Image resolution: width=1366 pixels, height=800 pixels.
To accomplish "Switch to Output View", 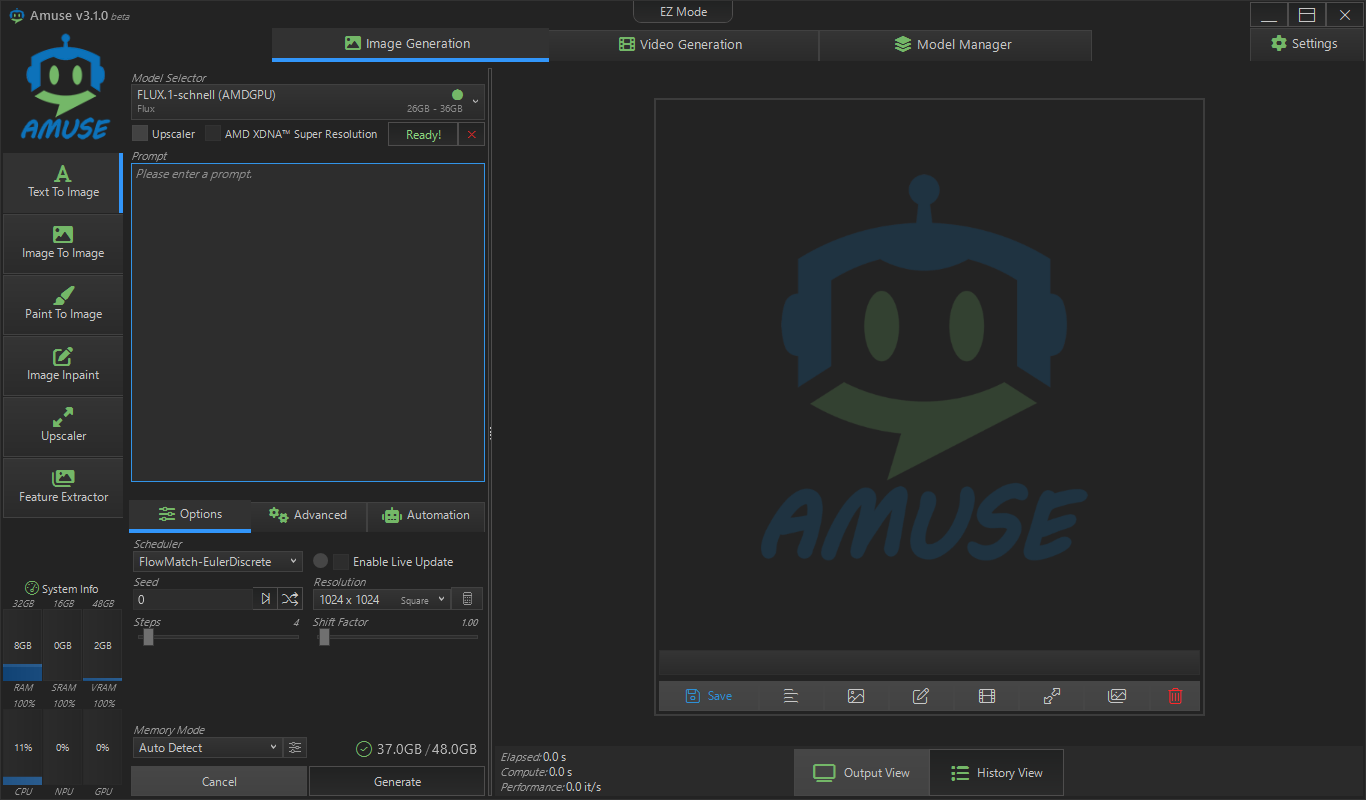I will [862, 773].
